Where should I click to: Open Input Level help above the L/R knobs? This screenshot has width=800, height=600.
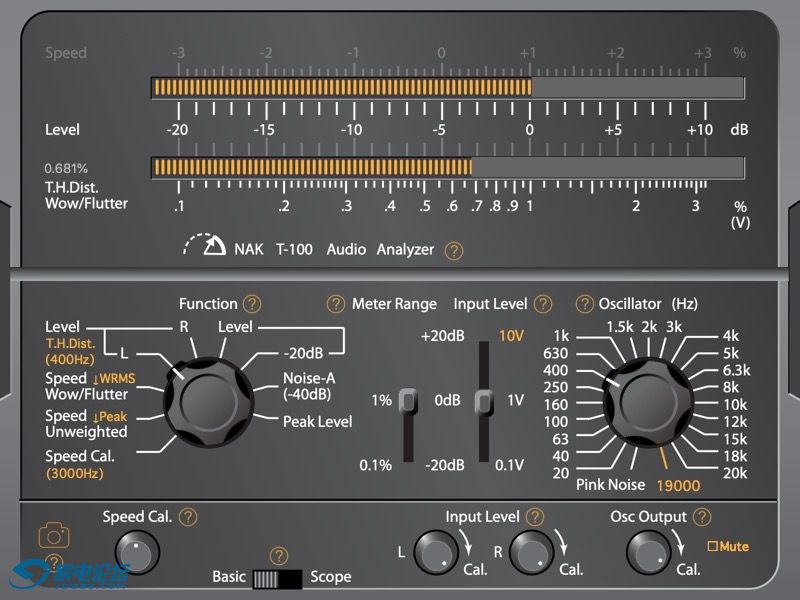[535, 517]
